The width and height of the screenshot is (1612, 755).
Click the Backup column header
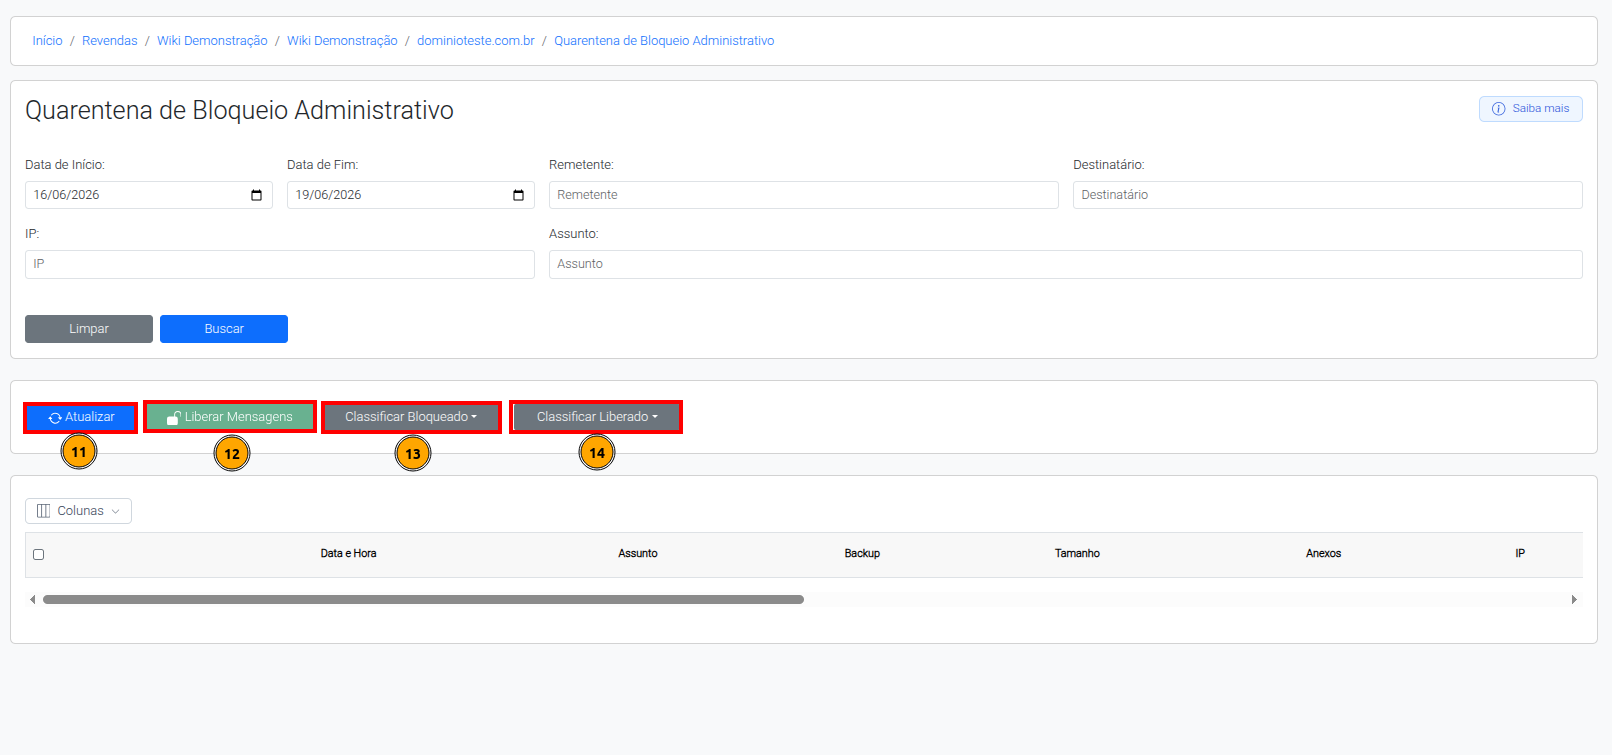[x=862, y=554]
